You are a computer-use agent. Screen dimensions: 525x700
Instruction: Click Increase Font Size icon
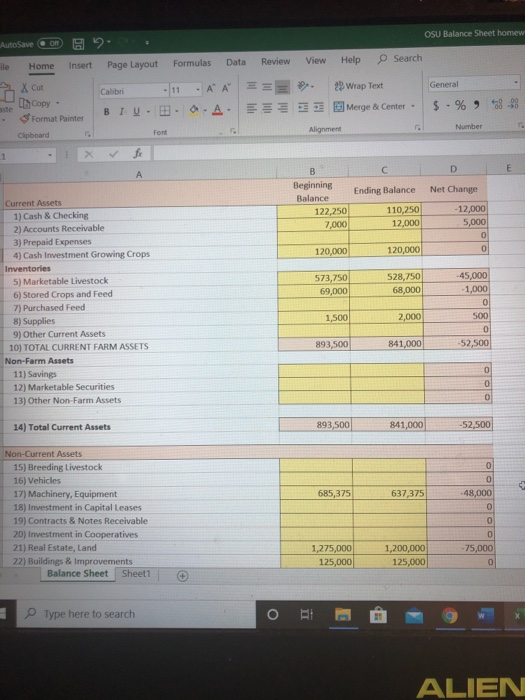[210, 89]
